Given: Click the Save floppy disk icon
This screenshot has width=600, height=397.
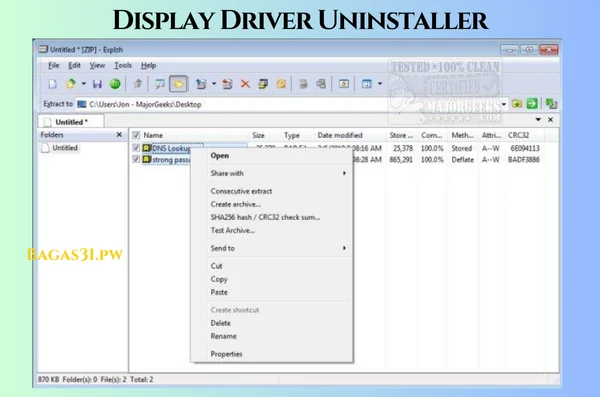Looking at the screenshot, I should [97, 84].
